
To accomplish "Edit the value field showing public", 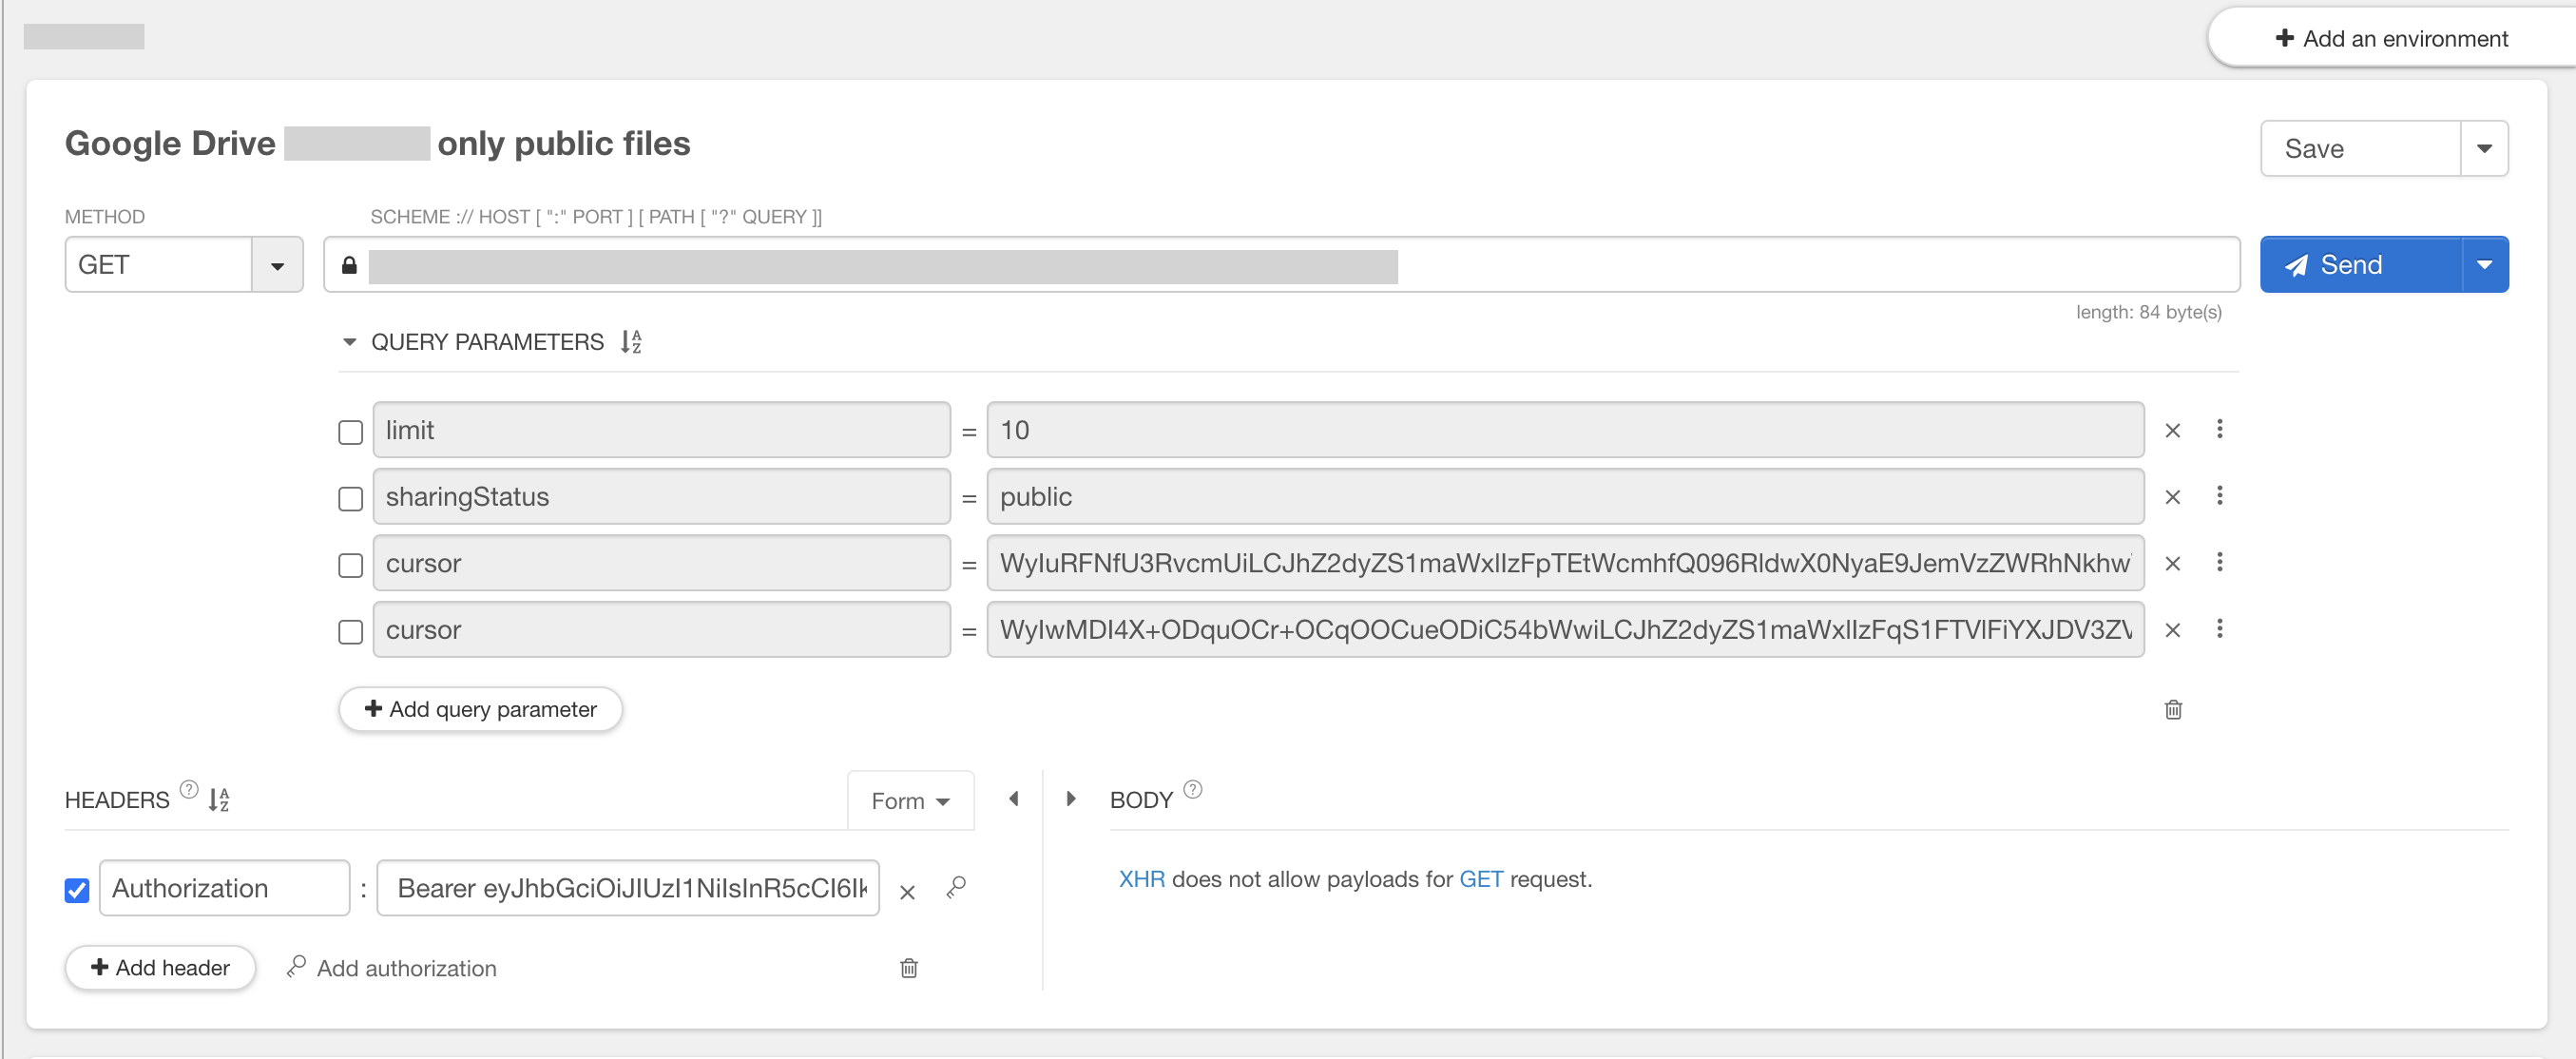I will tap(1565, 497).
